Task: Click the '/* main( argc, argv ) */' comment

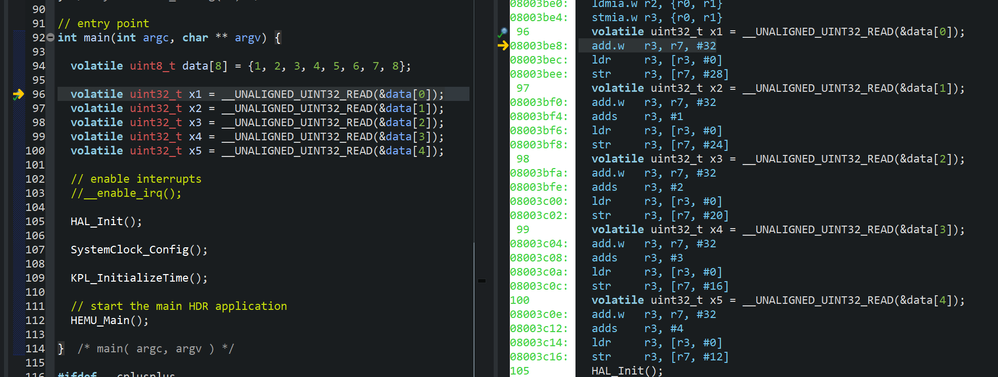Action: click(156, 348)
